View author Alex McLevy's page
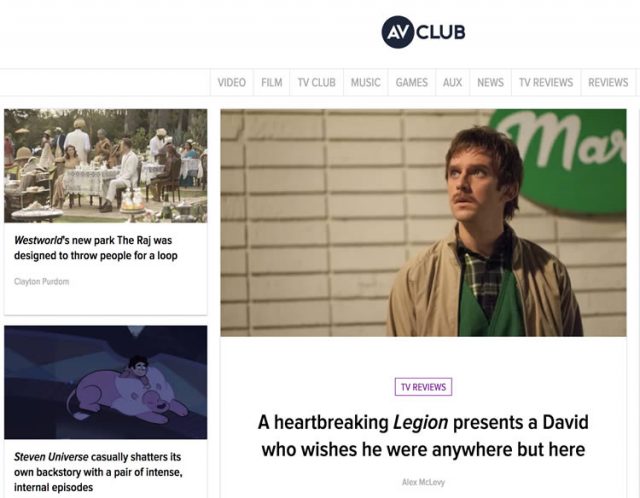The image size is (640, 498). 423,482
